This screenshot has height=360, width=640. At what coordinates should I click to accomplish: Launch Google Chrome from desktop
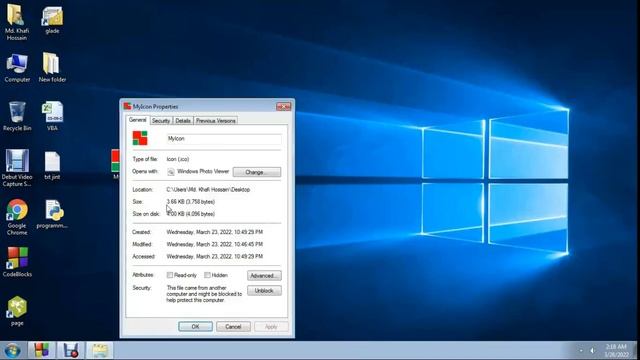pyautogui.click(x=17, y=210)
